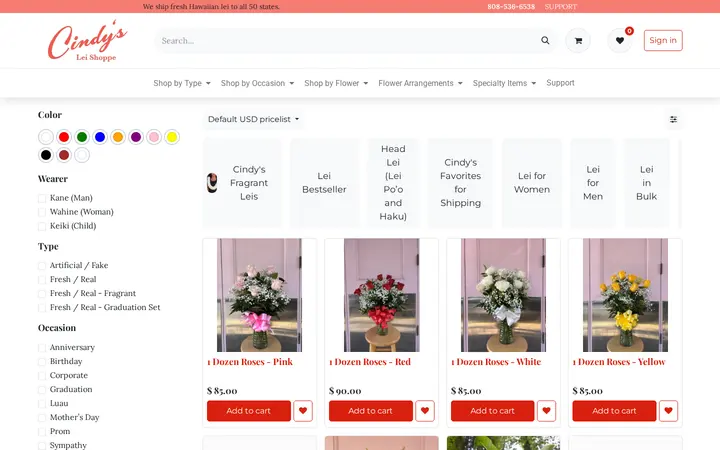This screenshot has width=720, height=450.
Task: Filter by the brown color swatch
Action: (x=64, y=155)
